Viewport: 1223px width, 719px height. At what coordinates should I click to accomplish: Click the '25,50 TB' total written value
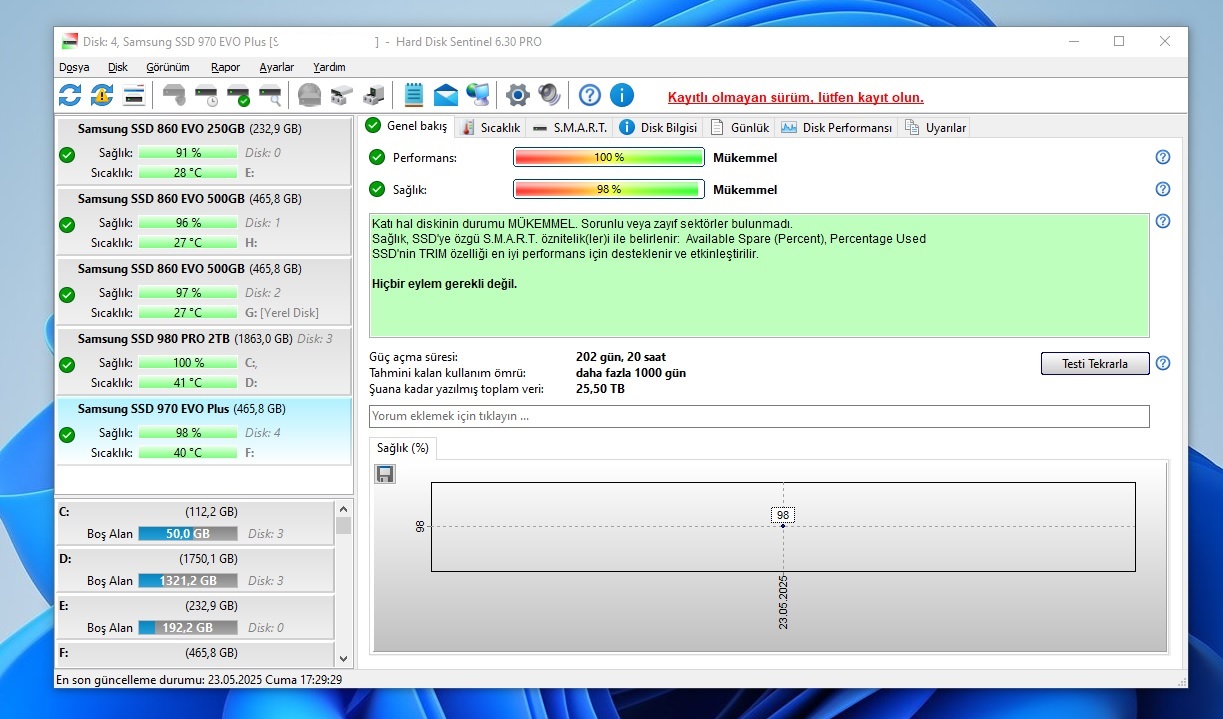[600, 389]
